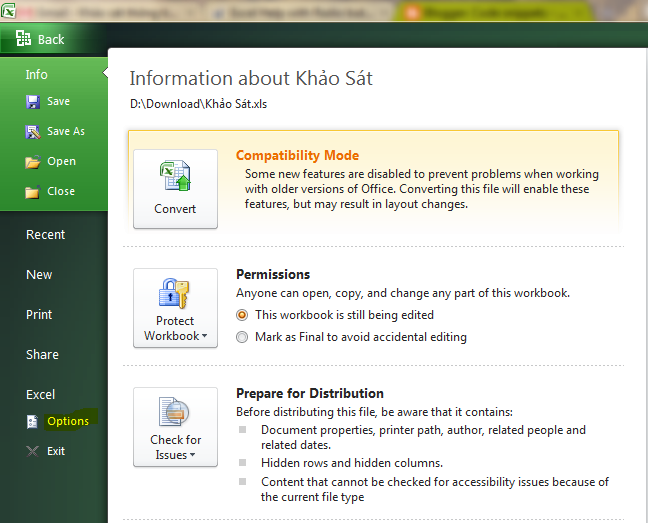The image size is (648, 523).
Task: Click the 'Prepare for Distribution' heading
Action: pos(310,394)
